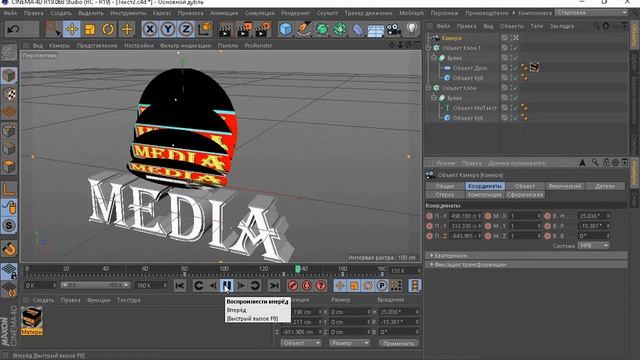Select the Move tool icon
This screenshot has height=360, width=640.
click(72, 29)
